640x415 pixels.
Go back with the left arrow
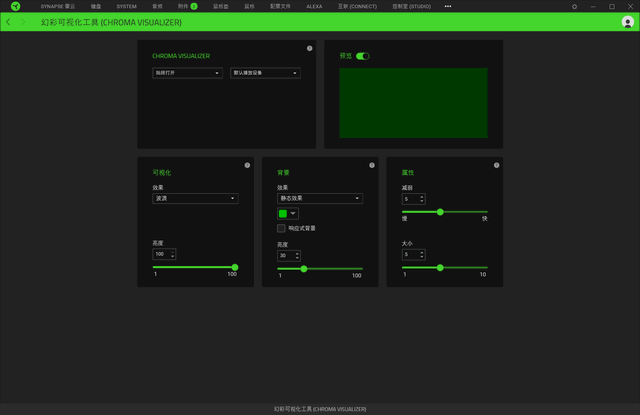[8, 22]
